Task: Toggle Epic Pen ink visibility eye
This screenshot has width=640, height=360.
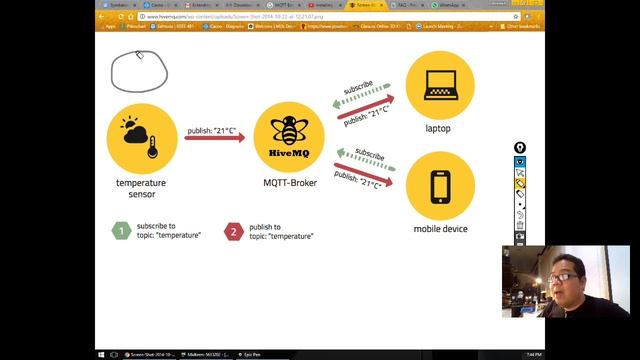Action: 520,162
